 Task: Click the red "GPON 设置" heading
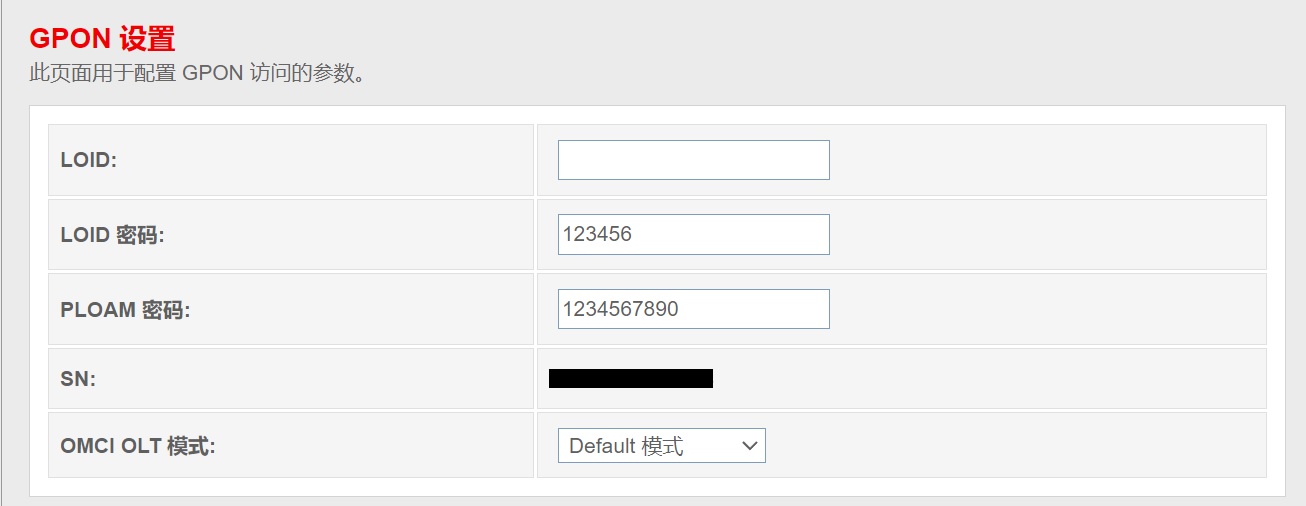[x=102, y=39]
